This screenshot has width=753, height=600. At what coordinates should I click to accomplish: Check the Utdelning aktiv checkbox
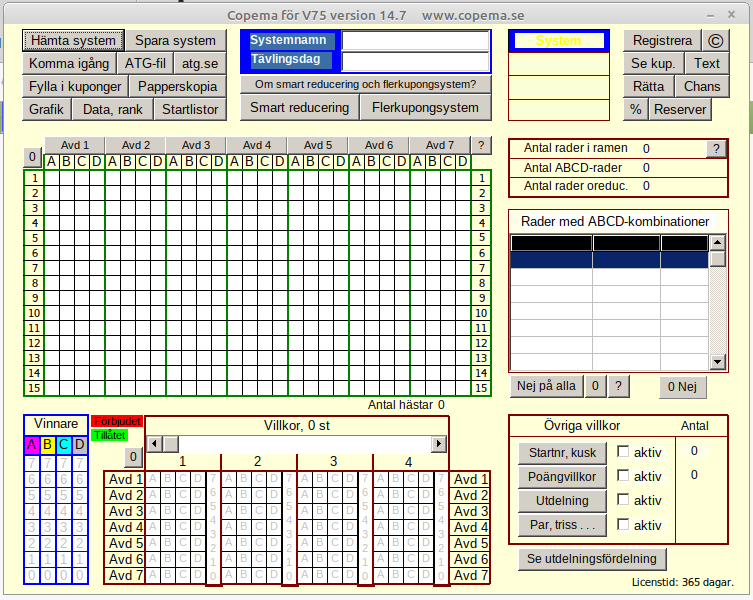coord(623,501)
